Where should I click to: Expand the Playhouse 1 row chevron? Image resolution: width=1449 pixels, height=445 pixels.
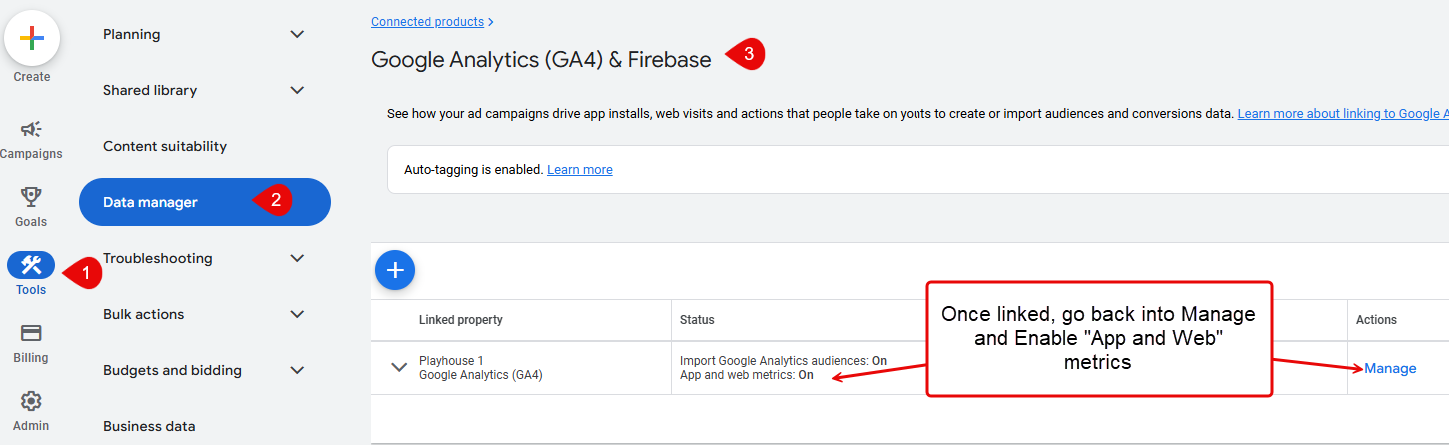399,367
